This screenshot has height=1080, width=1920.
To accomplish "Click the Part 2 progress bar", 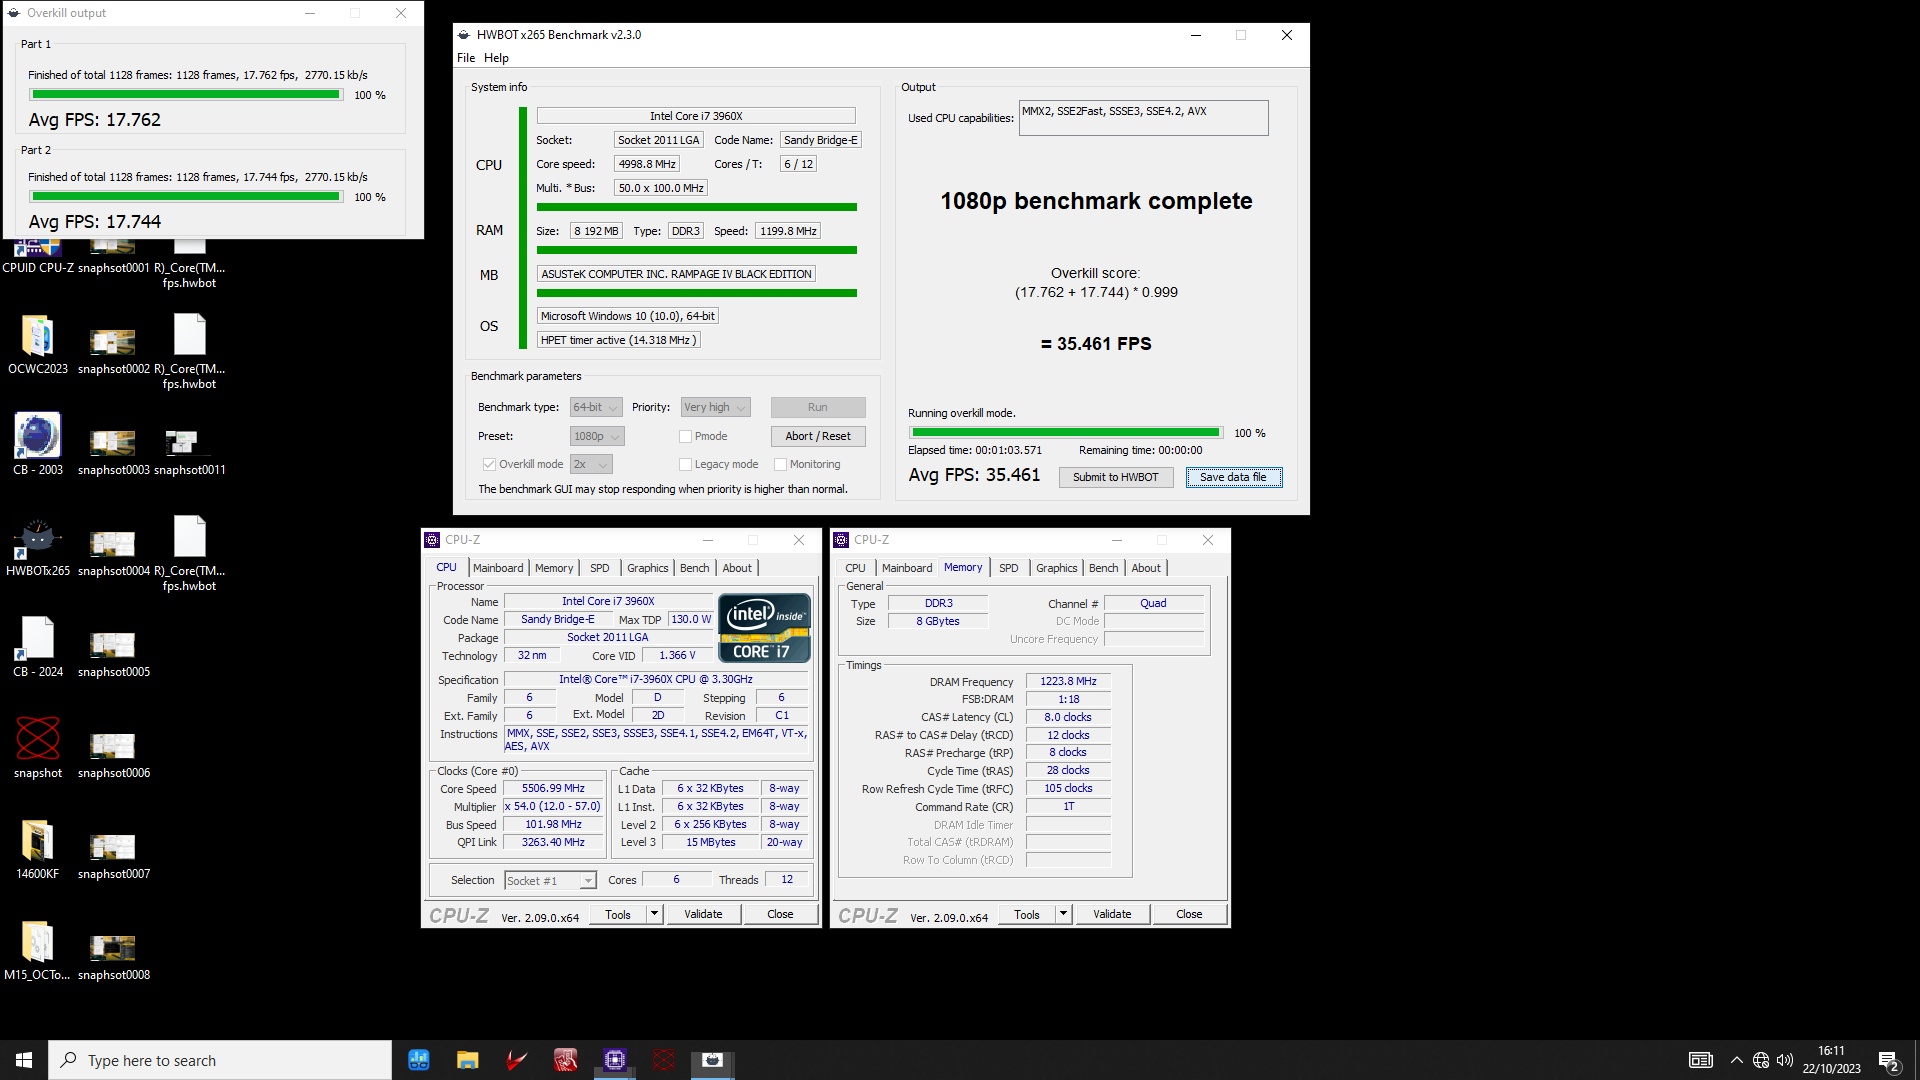I will click(x=186, y=197).
